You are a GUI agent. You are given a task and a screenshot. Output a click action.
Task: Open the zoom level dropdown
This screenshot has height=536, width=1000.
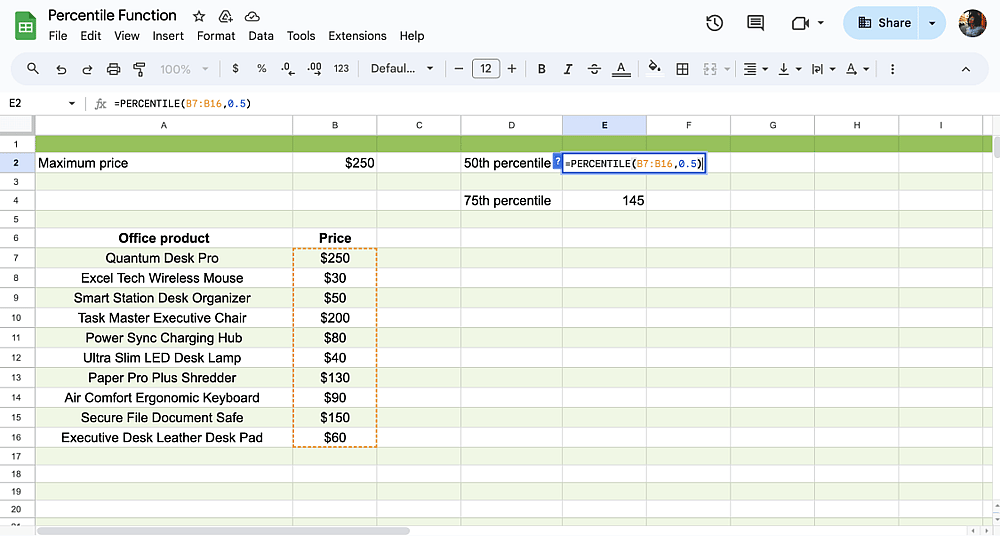[x=184, y=69]
